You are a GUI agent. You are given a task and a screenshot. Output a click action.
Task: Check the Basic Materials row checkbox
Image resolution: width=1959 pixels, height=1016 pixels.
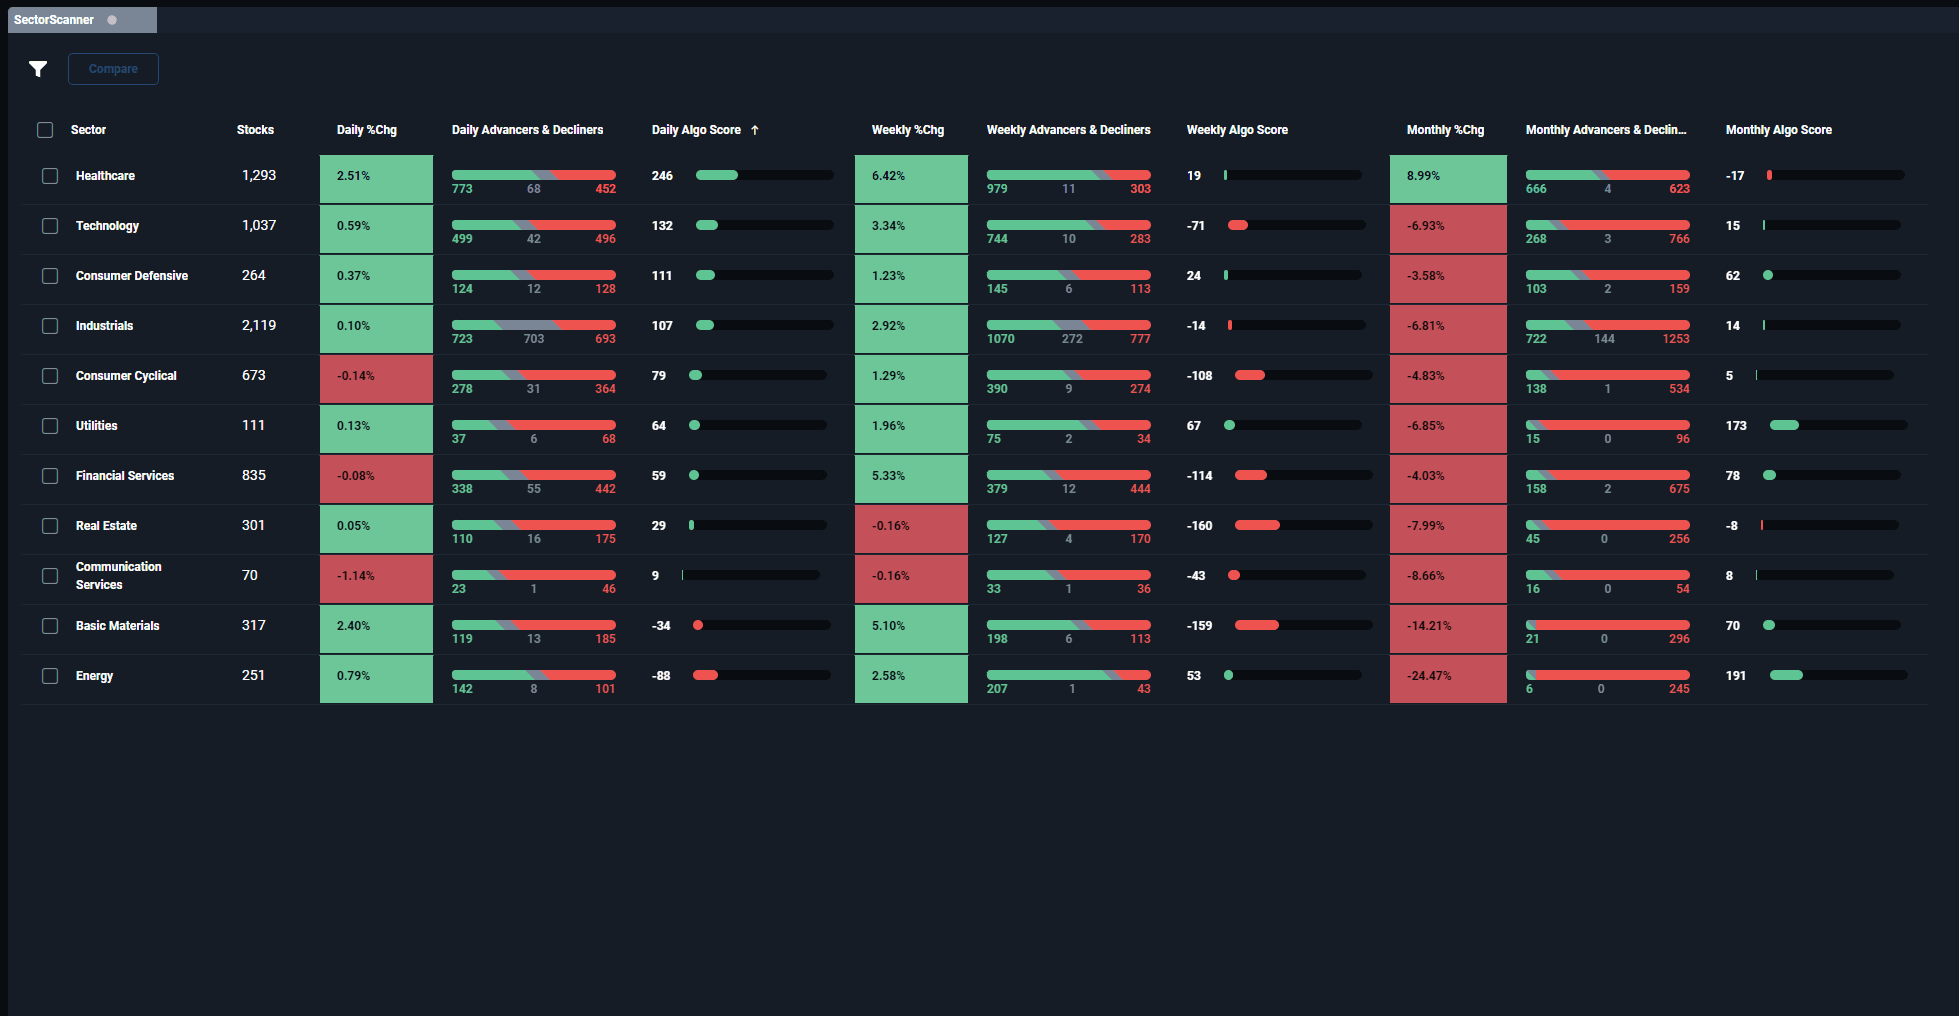click(x=50, y=626)
